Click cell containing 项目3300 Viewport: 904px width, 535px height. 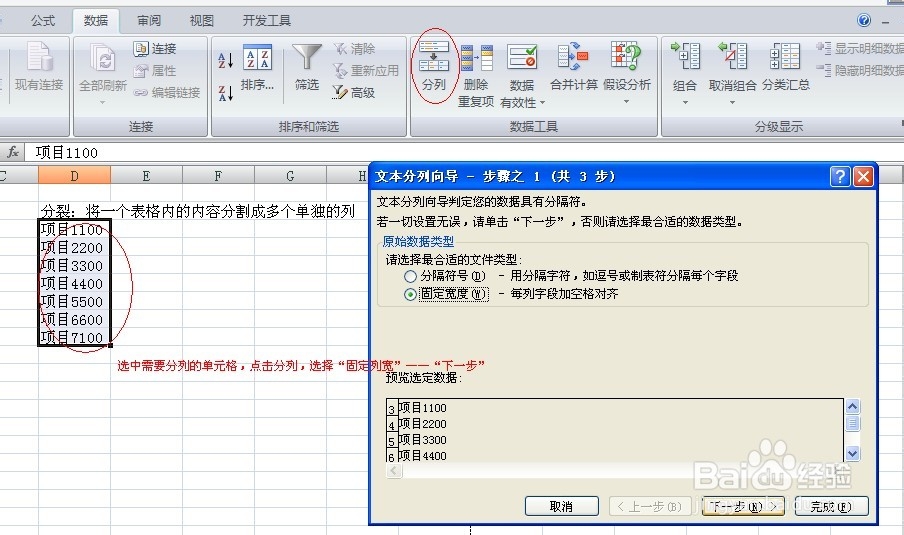(74, 265)
